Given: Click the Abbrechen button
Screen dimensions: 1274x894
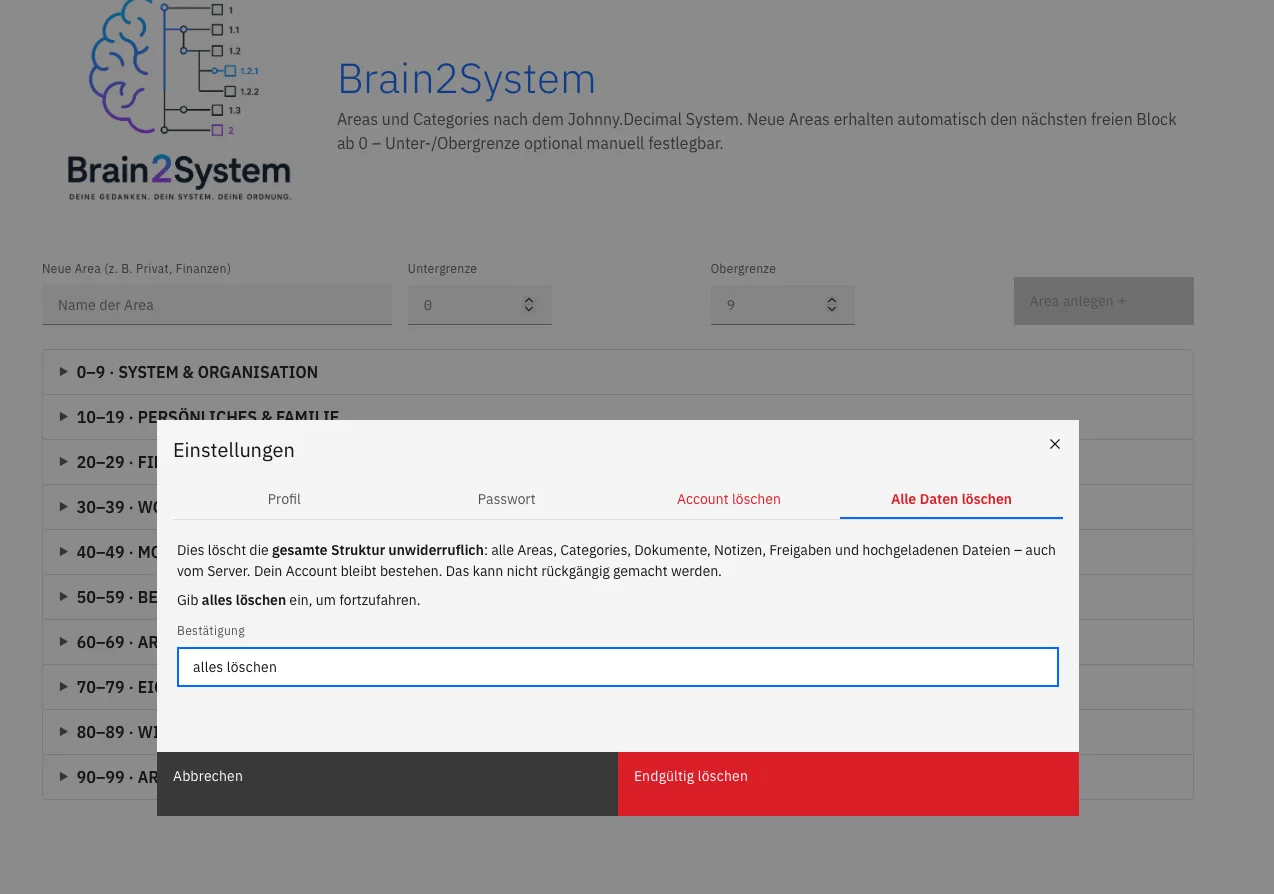Looking at the screenshot, I should pos(387,784).
